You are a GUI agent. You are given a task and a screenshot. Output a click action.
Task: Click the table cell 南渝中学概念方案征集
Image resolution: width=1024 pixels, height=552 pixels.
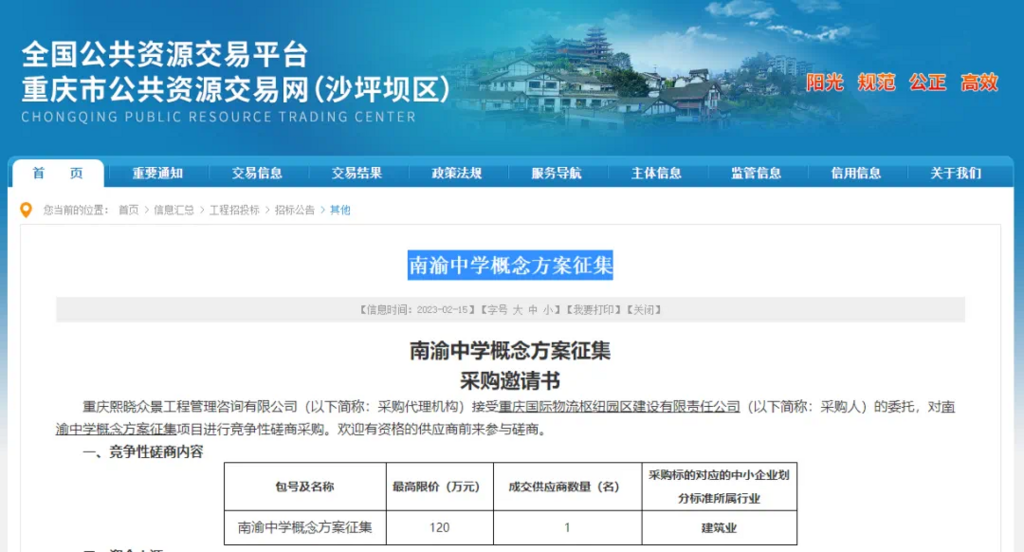coord(305,527)
